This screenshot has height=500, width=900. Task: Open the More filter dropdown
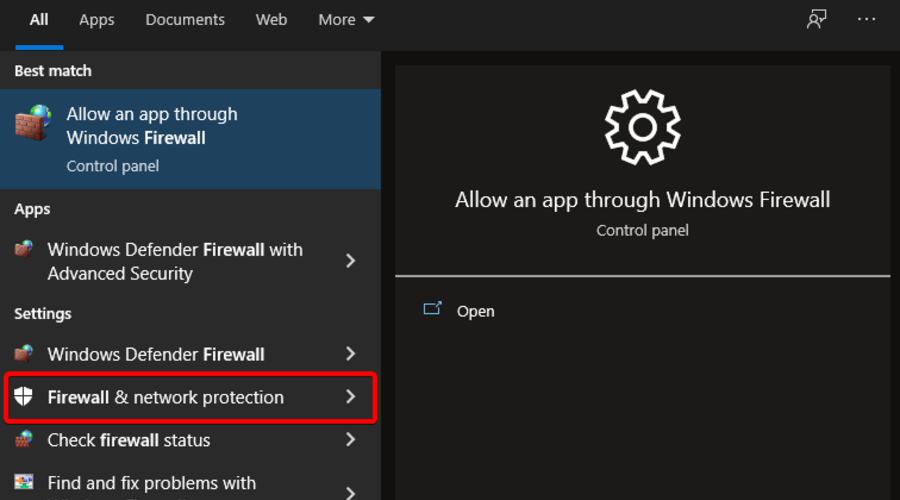(346, 20)
